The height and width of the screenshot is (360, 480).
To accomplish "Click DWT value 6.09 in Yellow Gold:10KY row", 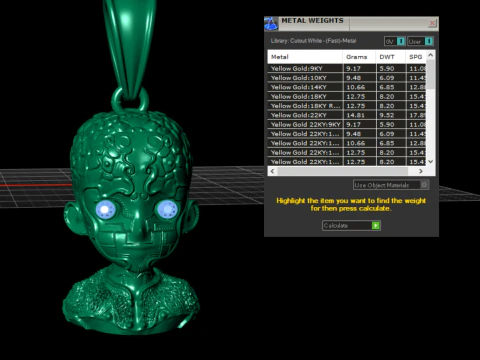I will [390, 78].
